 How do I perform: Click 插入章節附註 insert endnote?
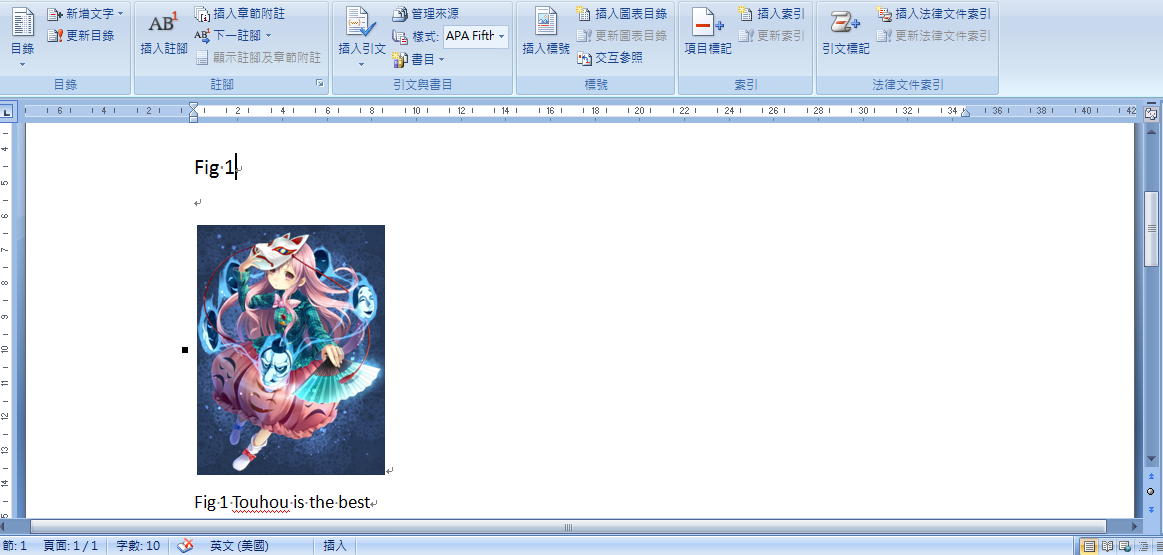(x=239, y=13)
